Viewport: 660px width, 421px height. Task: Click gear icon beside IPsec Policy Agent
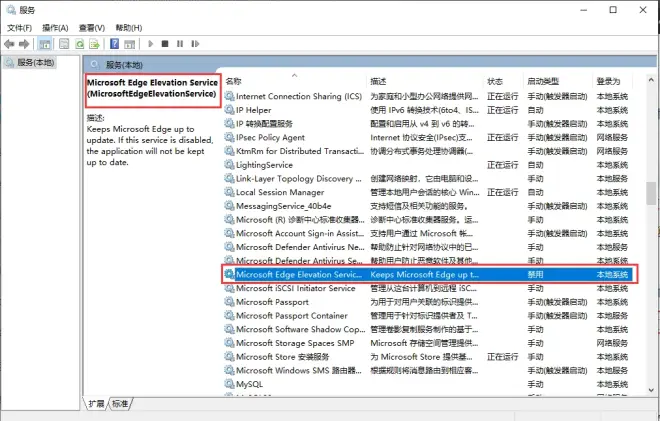(229, 137)
